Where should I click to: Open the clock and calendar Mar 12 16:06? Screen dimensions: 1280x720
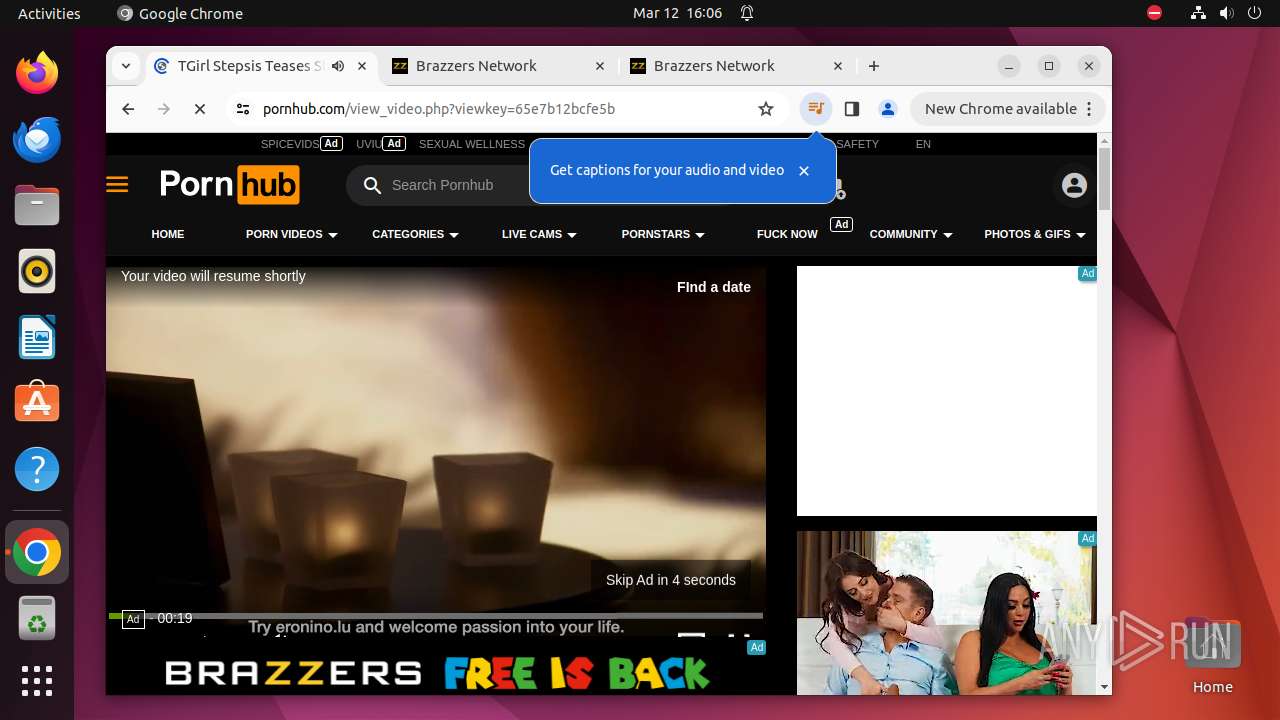[x=677, y=13]
